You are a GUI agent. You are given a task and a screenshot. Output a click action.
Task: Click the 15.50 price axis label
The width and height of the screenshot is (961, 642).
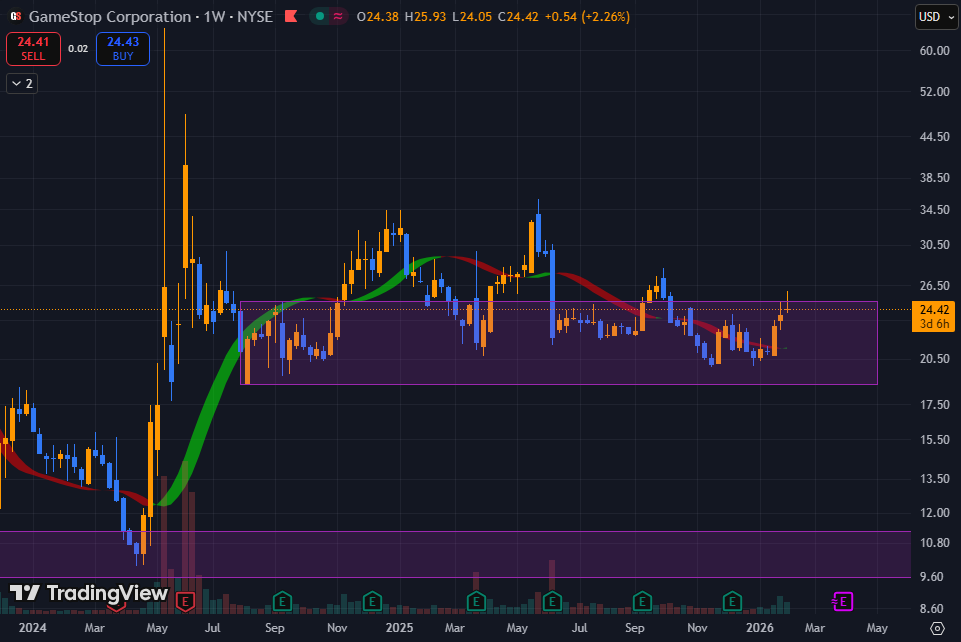click(935, 440)
